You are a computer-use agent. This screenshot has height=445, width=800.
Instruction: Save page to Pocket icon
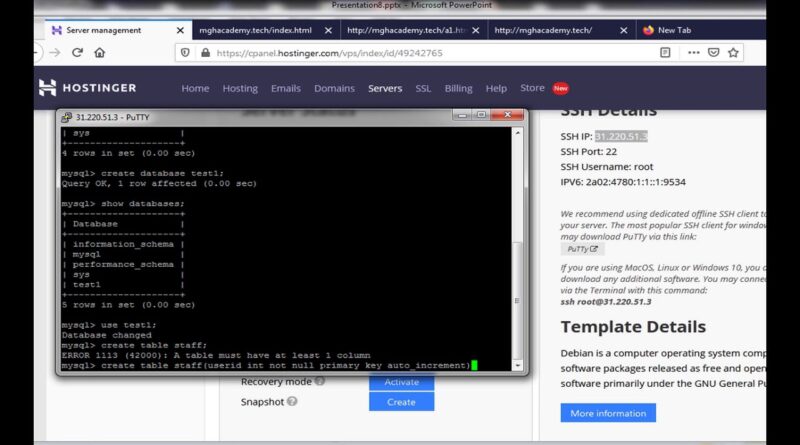pos(713,53)
